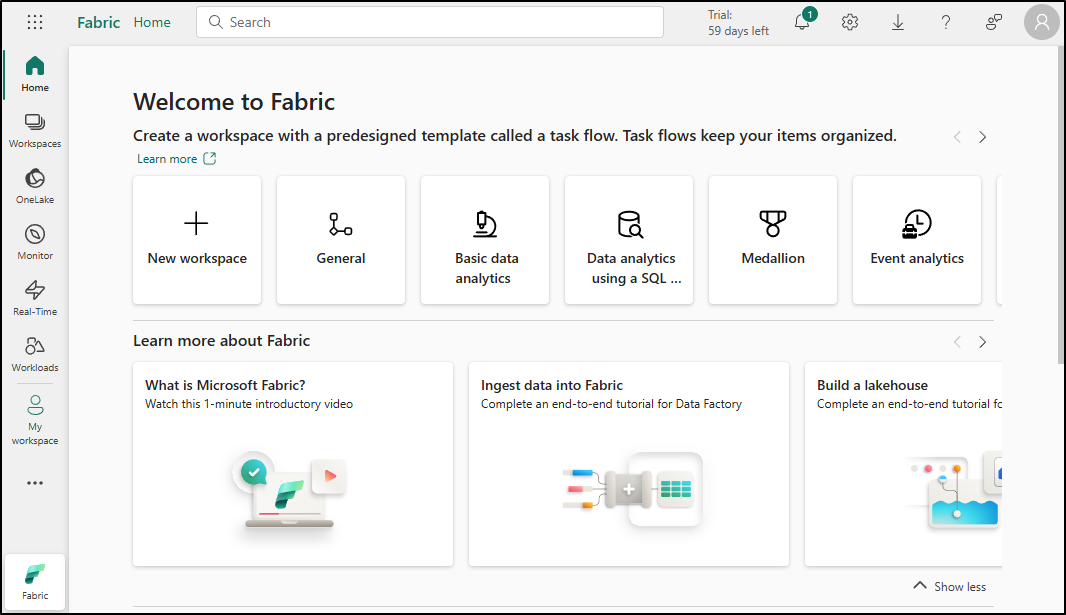Image resolution: width=1066 pixels, height=615 pixels.
Task: Open the Help menu
Action: [x=945, y=21]
